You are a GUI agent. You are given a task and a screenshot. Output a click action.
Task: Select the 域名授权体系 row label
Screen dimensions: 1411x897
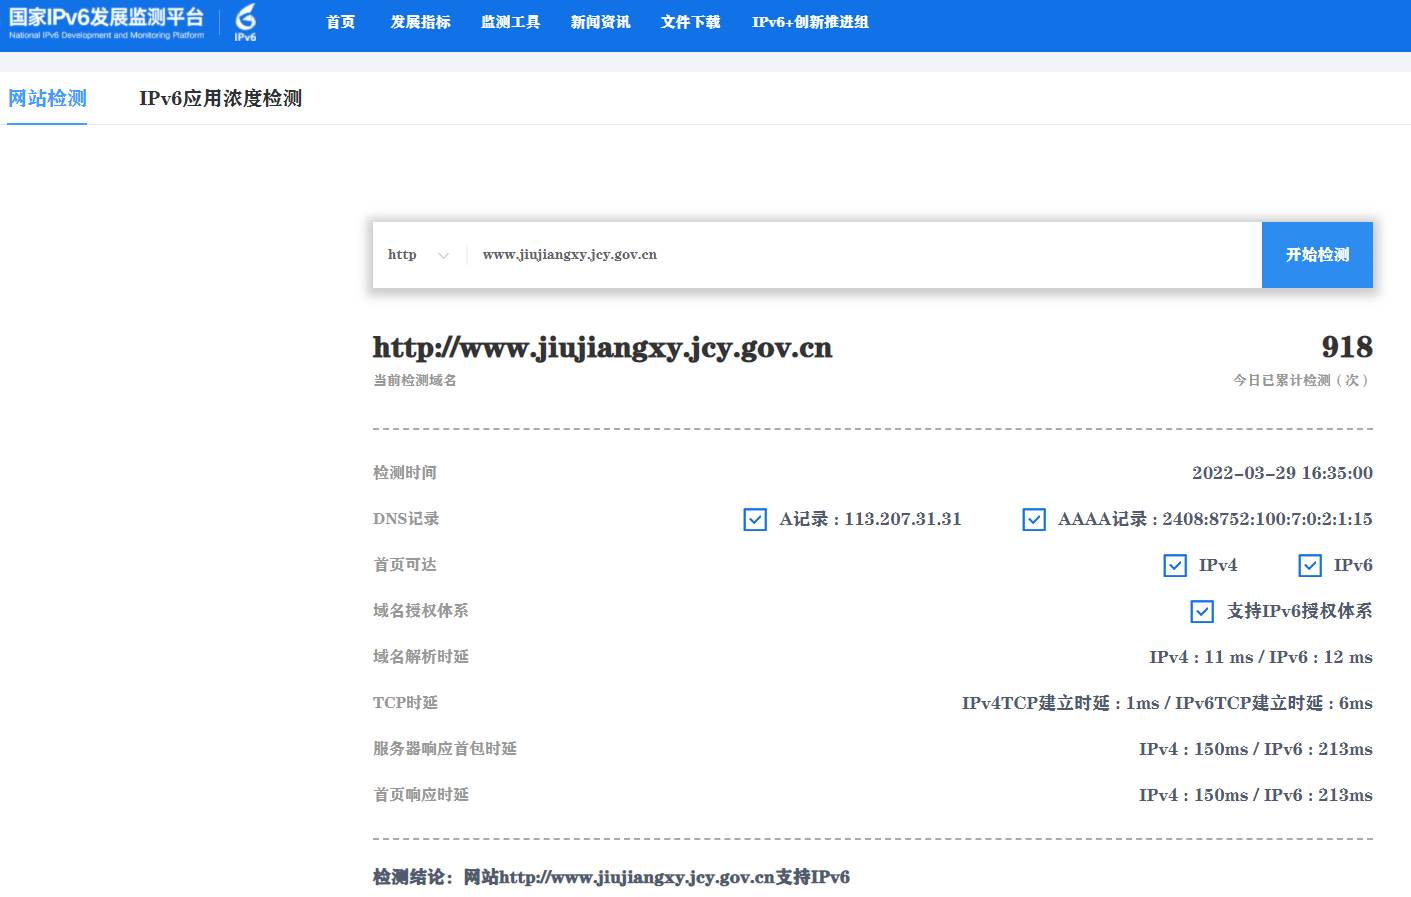point(421,611)
